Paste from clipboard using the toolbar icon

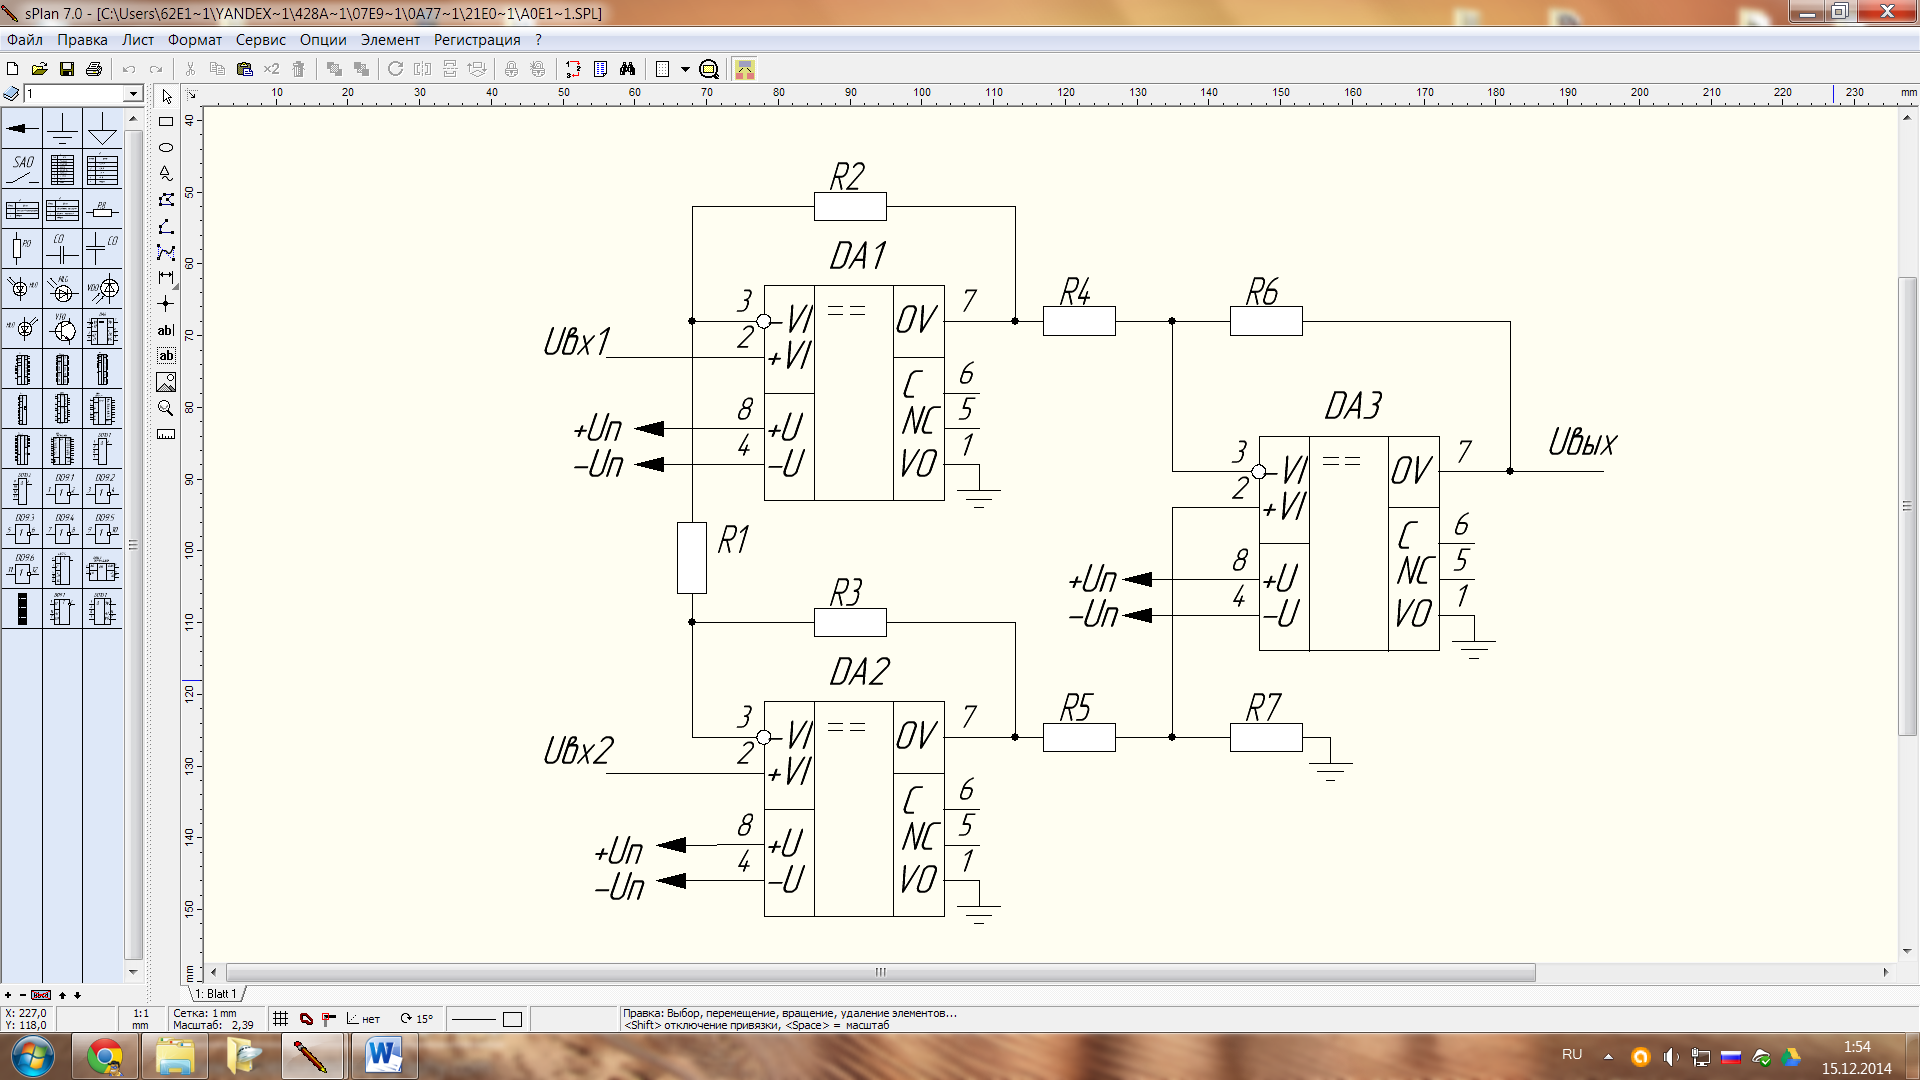[x=244, y=69]
